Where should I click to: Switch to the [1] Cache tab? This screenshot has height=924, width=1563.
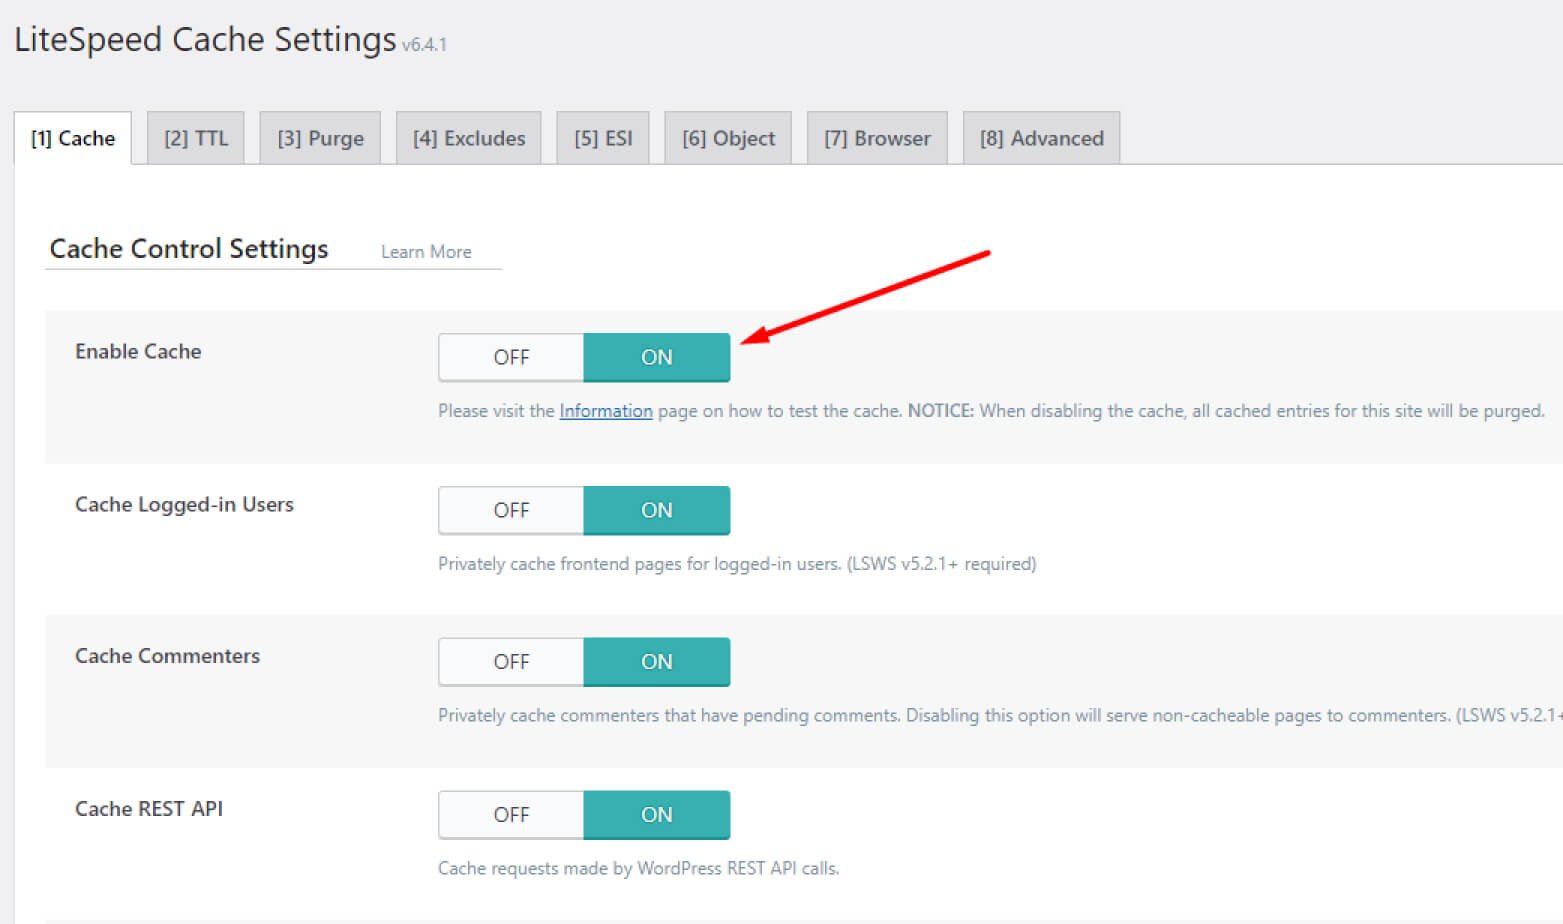point(73,138)
